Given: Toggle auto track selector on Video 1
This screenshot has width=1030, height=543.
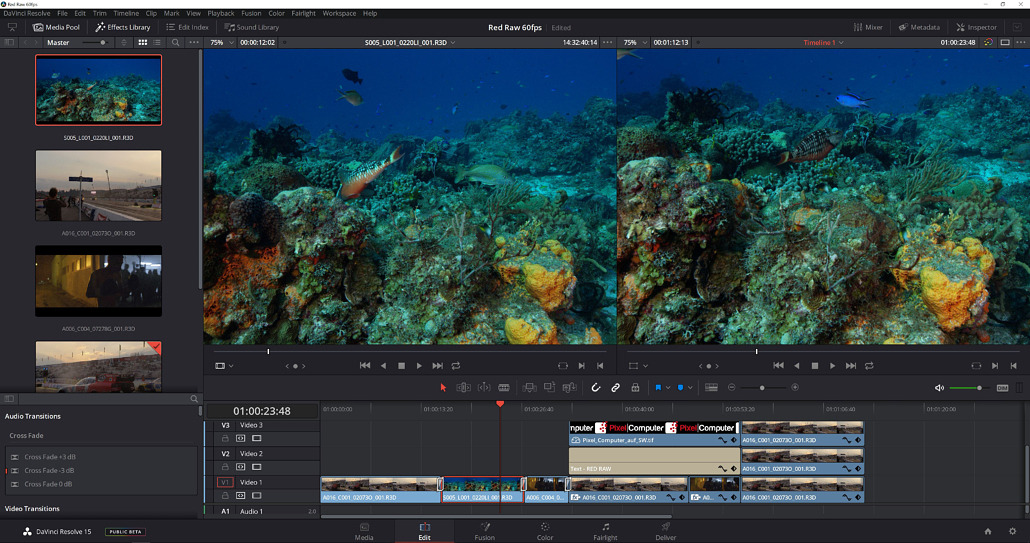Looking at the screenshot, I should point(241,495).
